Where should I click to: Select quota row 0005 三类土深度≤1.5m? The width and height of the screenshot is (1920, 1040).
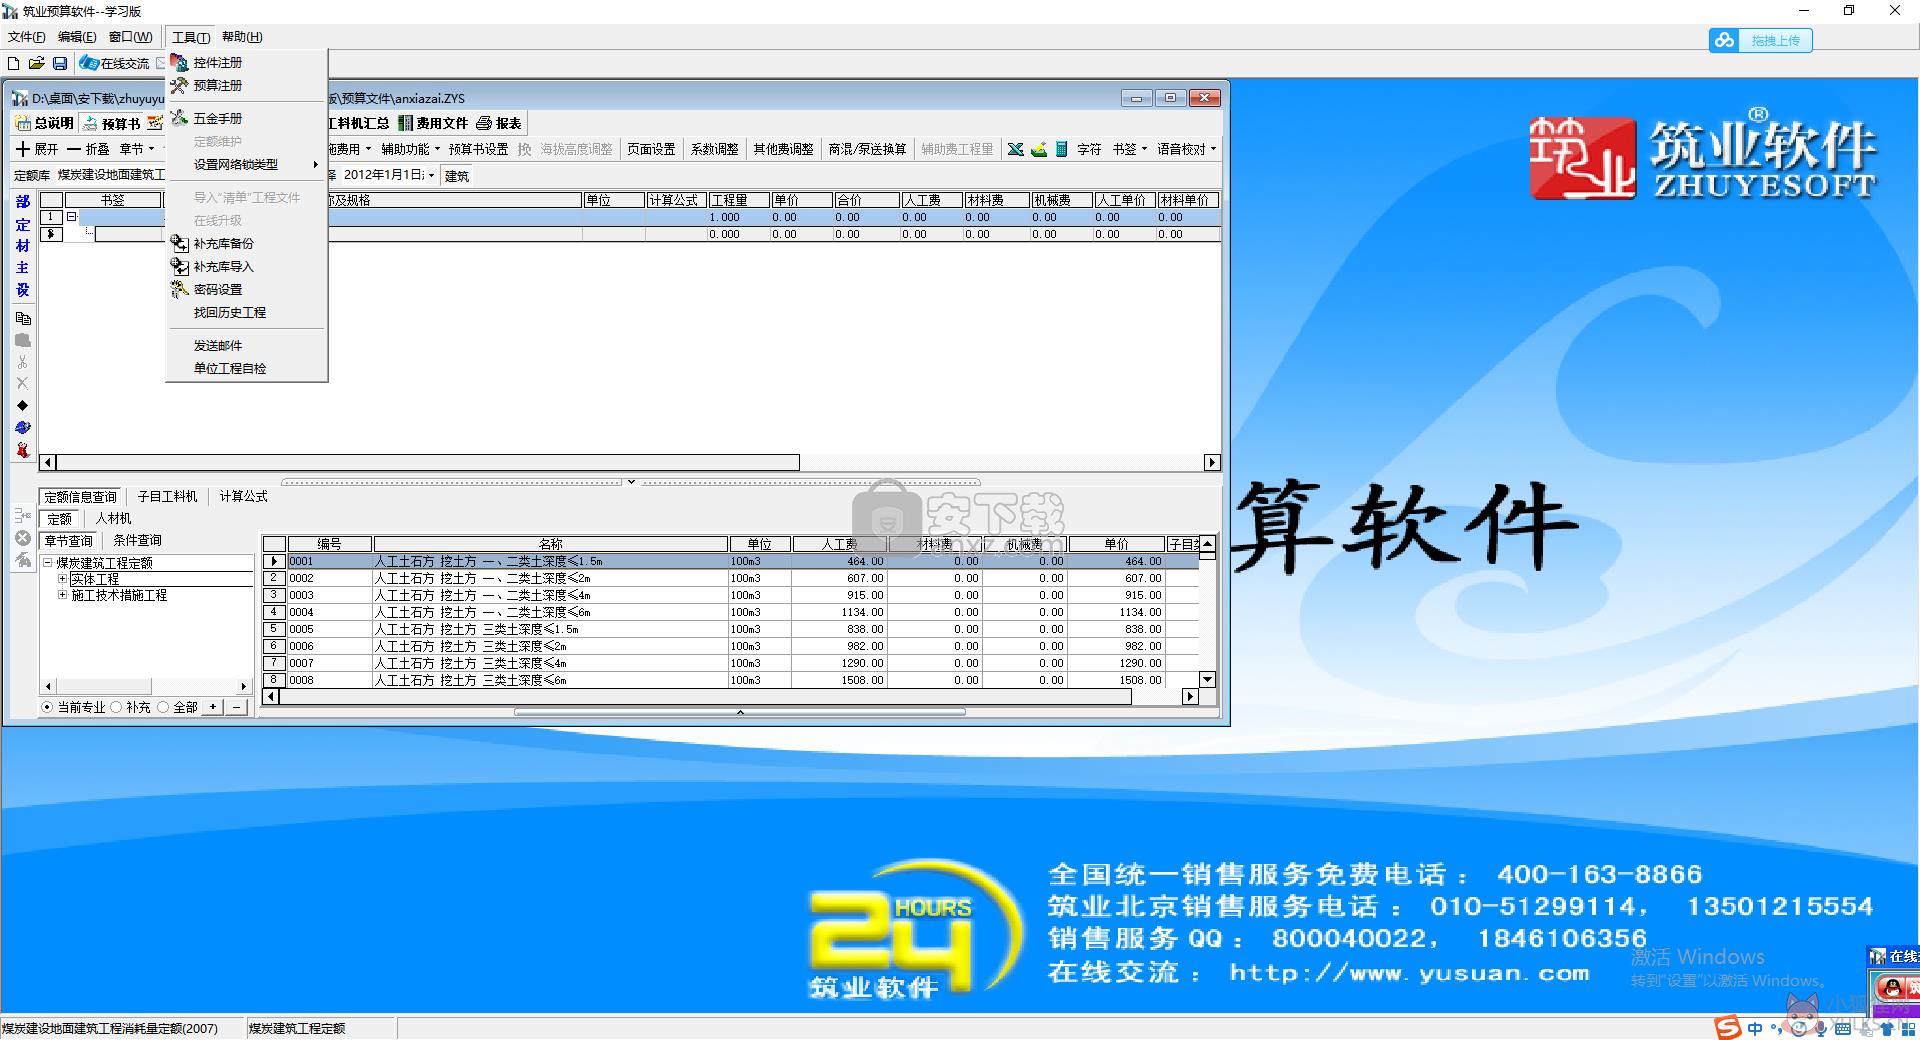731,629
